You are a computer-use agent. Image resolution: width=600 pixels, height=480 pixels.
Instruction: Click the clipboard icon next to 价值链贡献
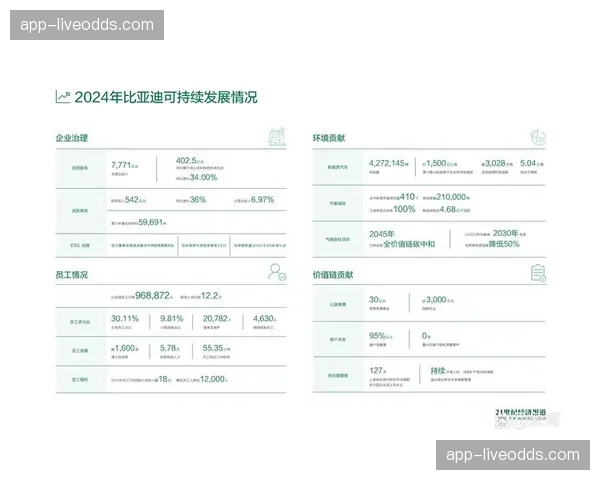click(x=538, y=273)
